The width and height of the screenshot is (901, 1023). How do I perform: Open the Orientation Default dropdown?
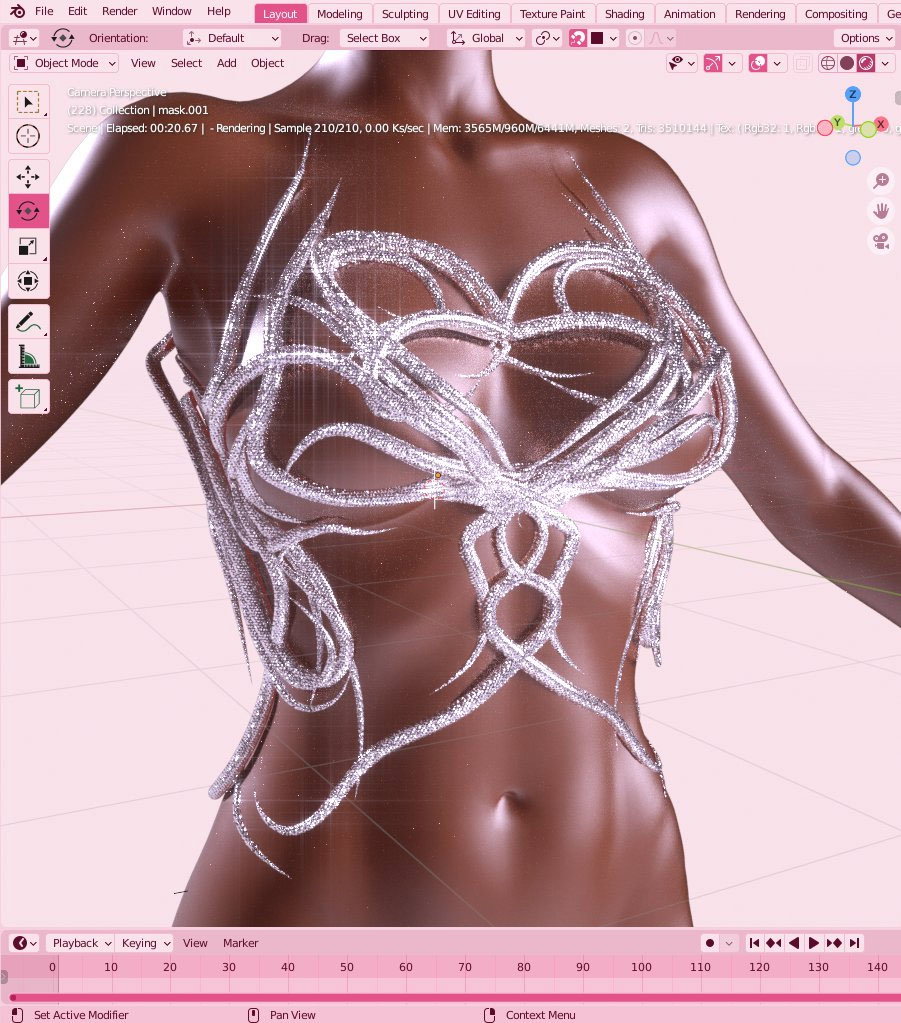point(233,38)
